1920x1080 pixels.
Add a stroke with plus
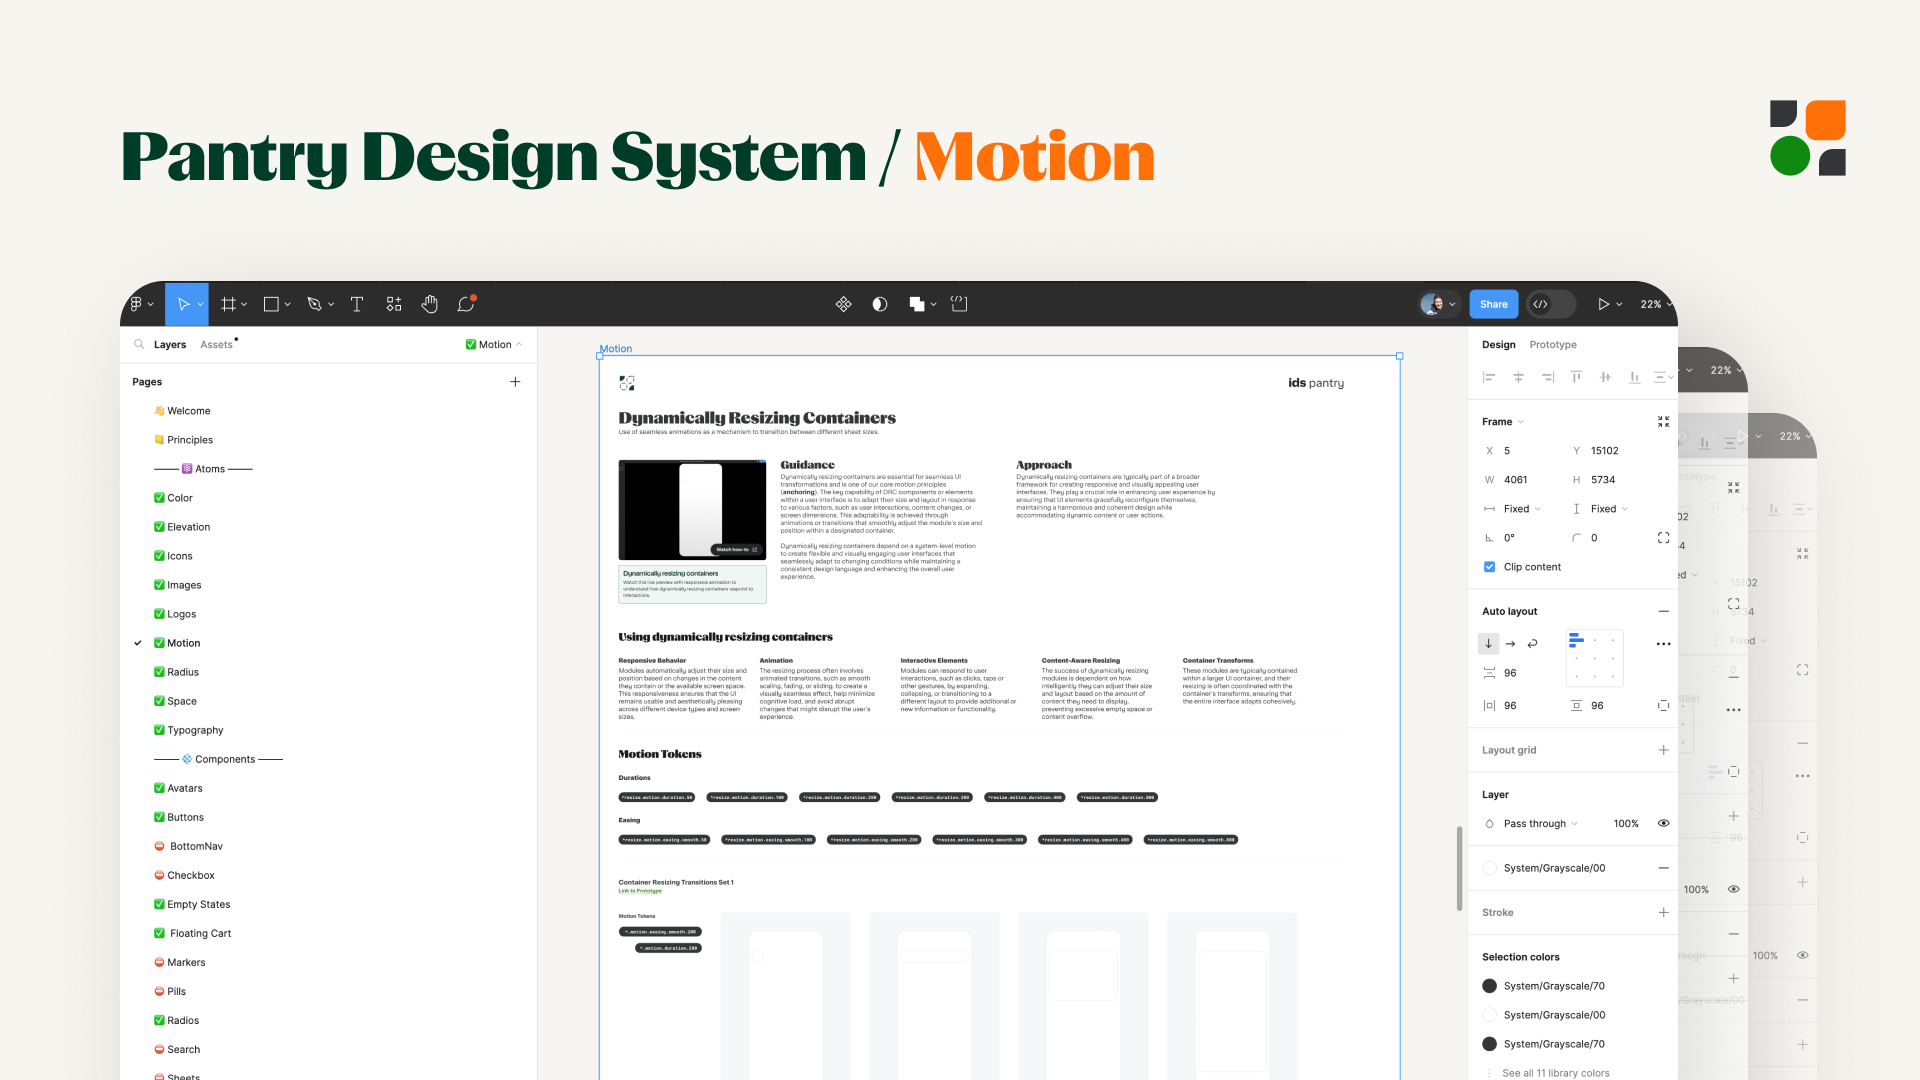click(1663, 912)
